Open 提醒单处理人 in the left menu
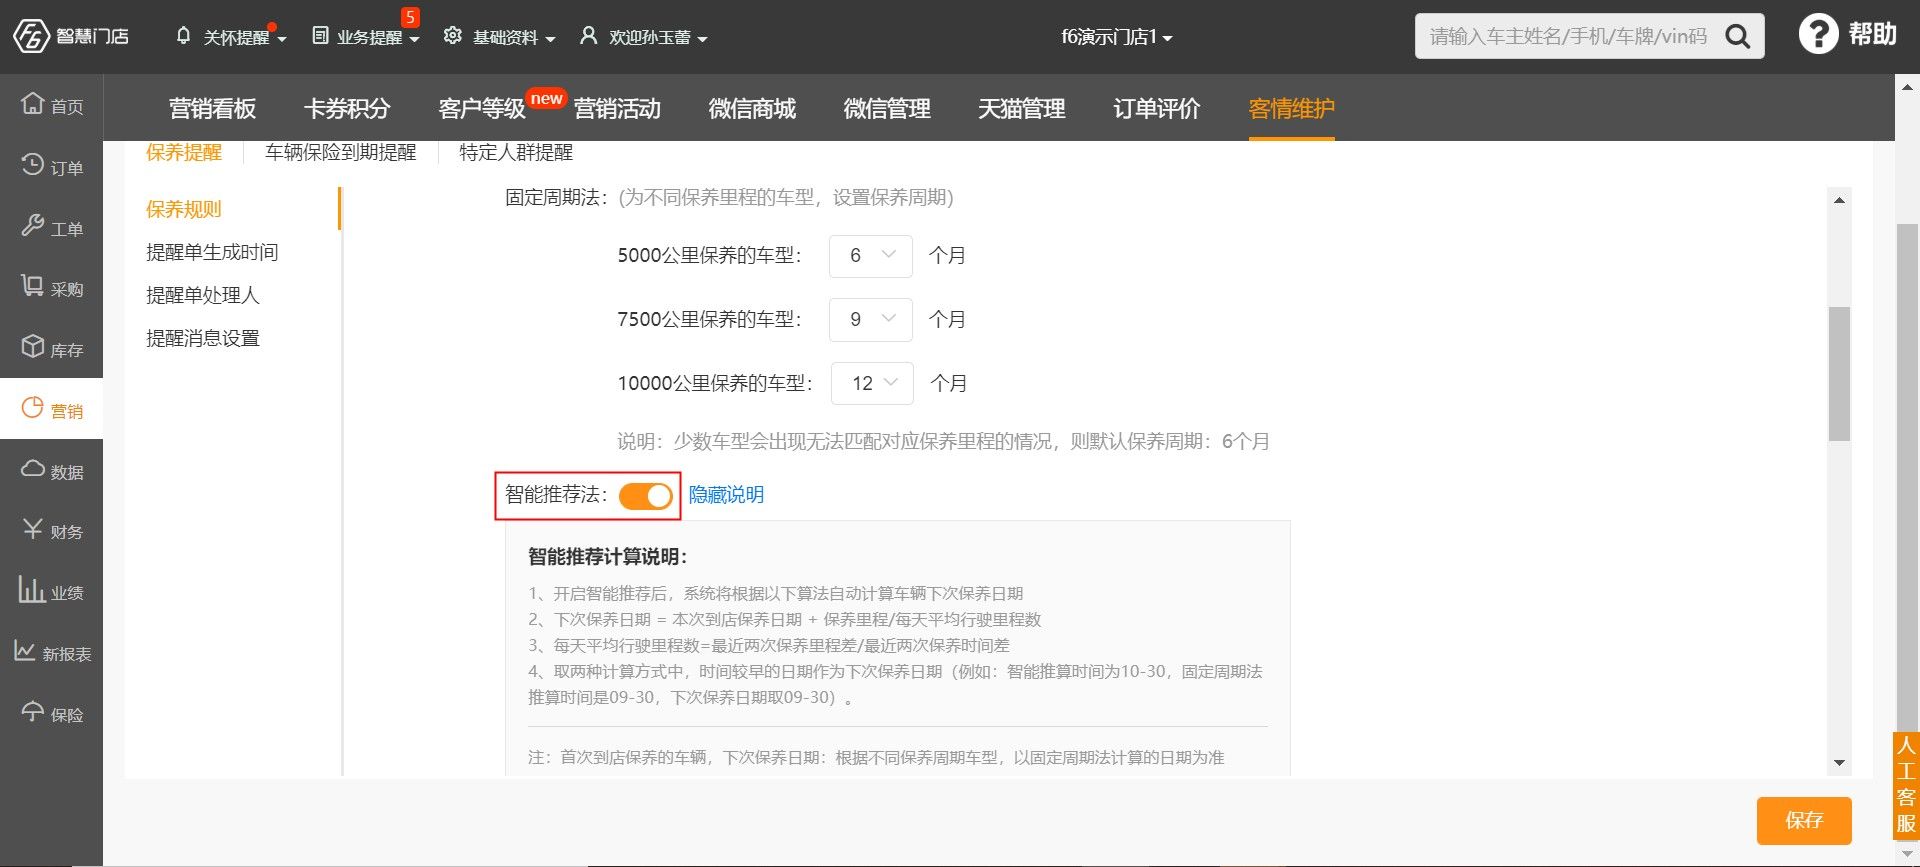The height and width of the screenshot is (867, 1920). (x=203, y=295)
